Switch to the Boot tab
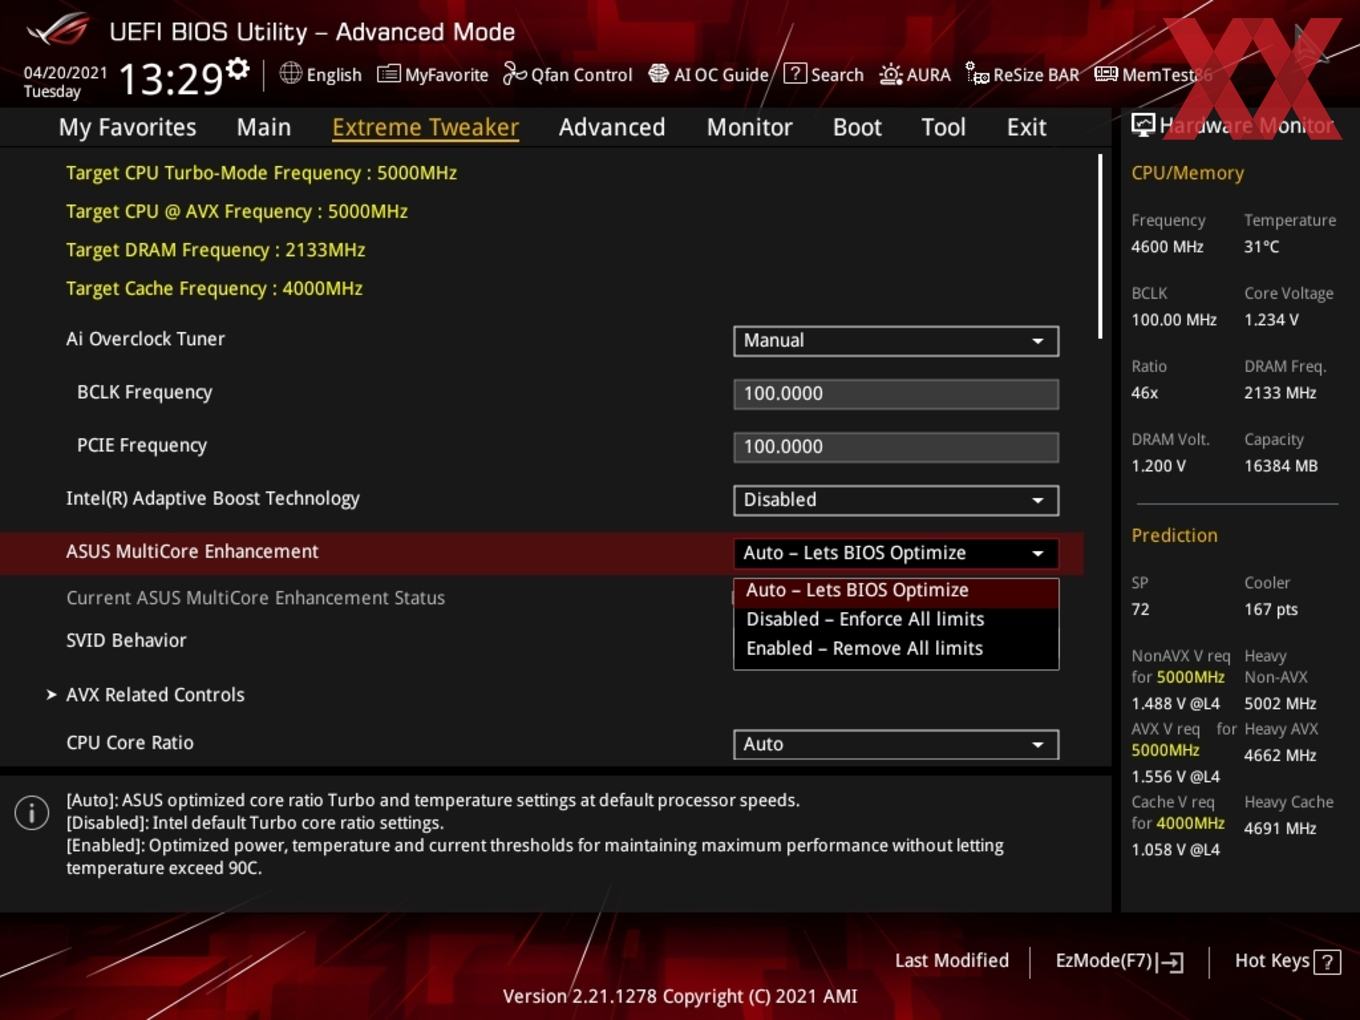Viewport: 1360px width, 1020px height. (857, 127)
